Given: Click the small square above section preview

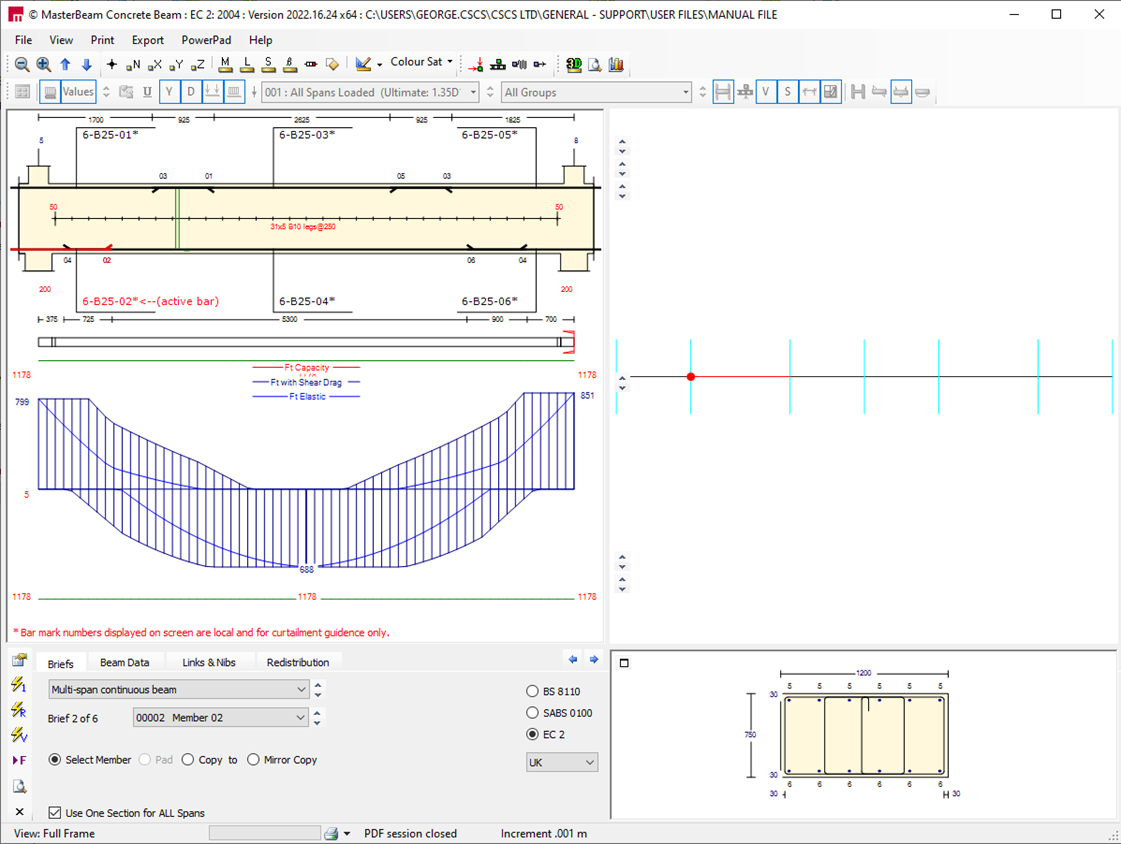Looking at the screenshot, I should (624, 663).
